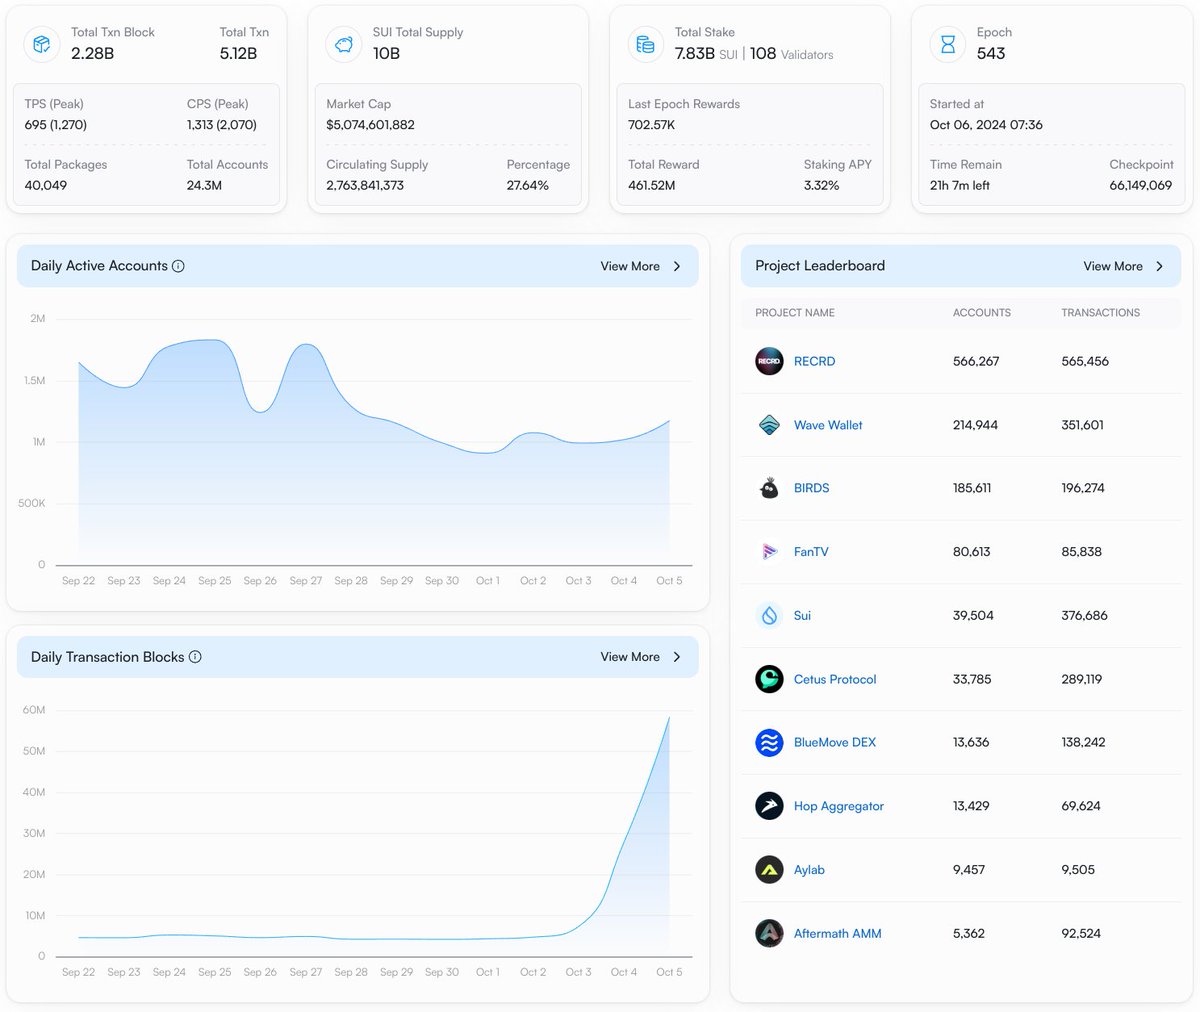
Task: Open the RECRD project link
Action: click(814, 361)
